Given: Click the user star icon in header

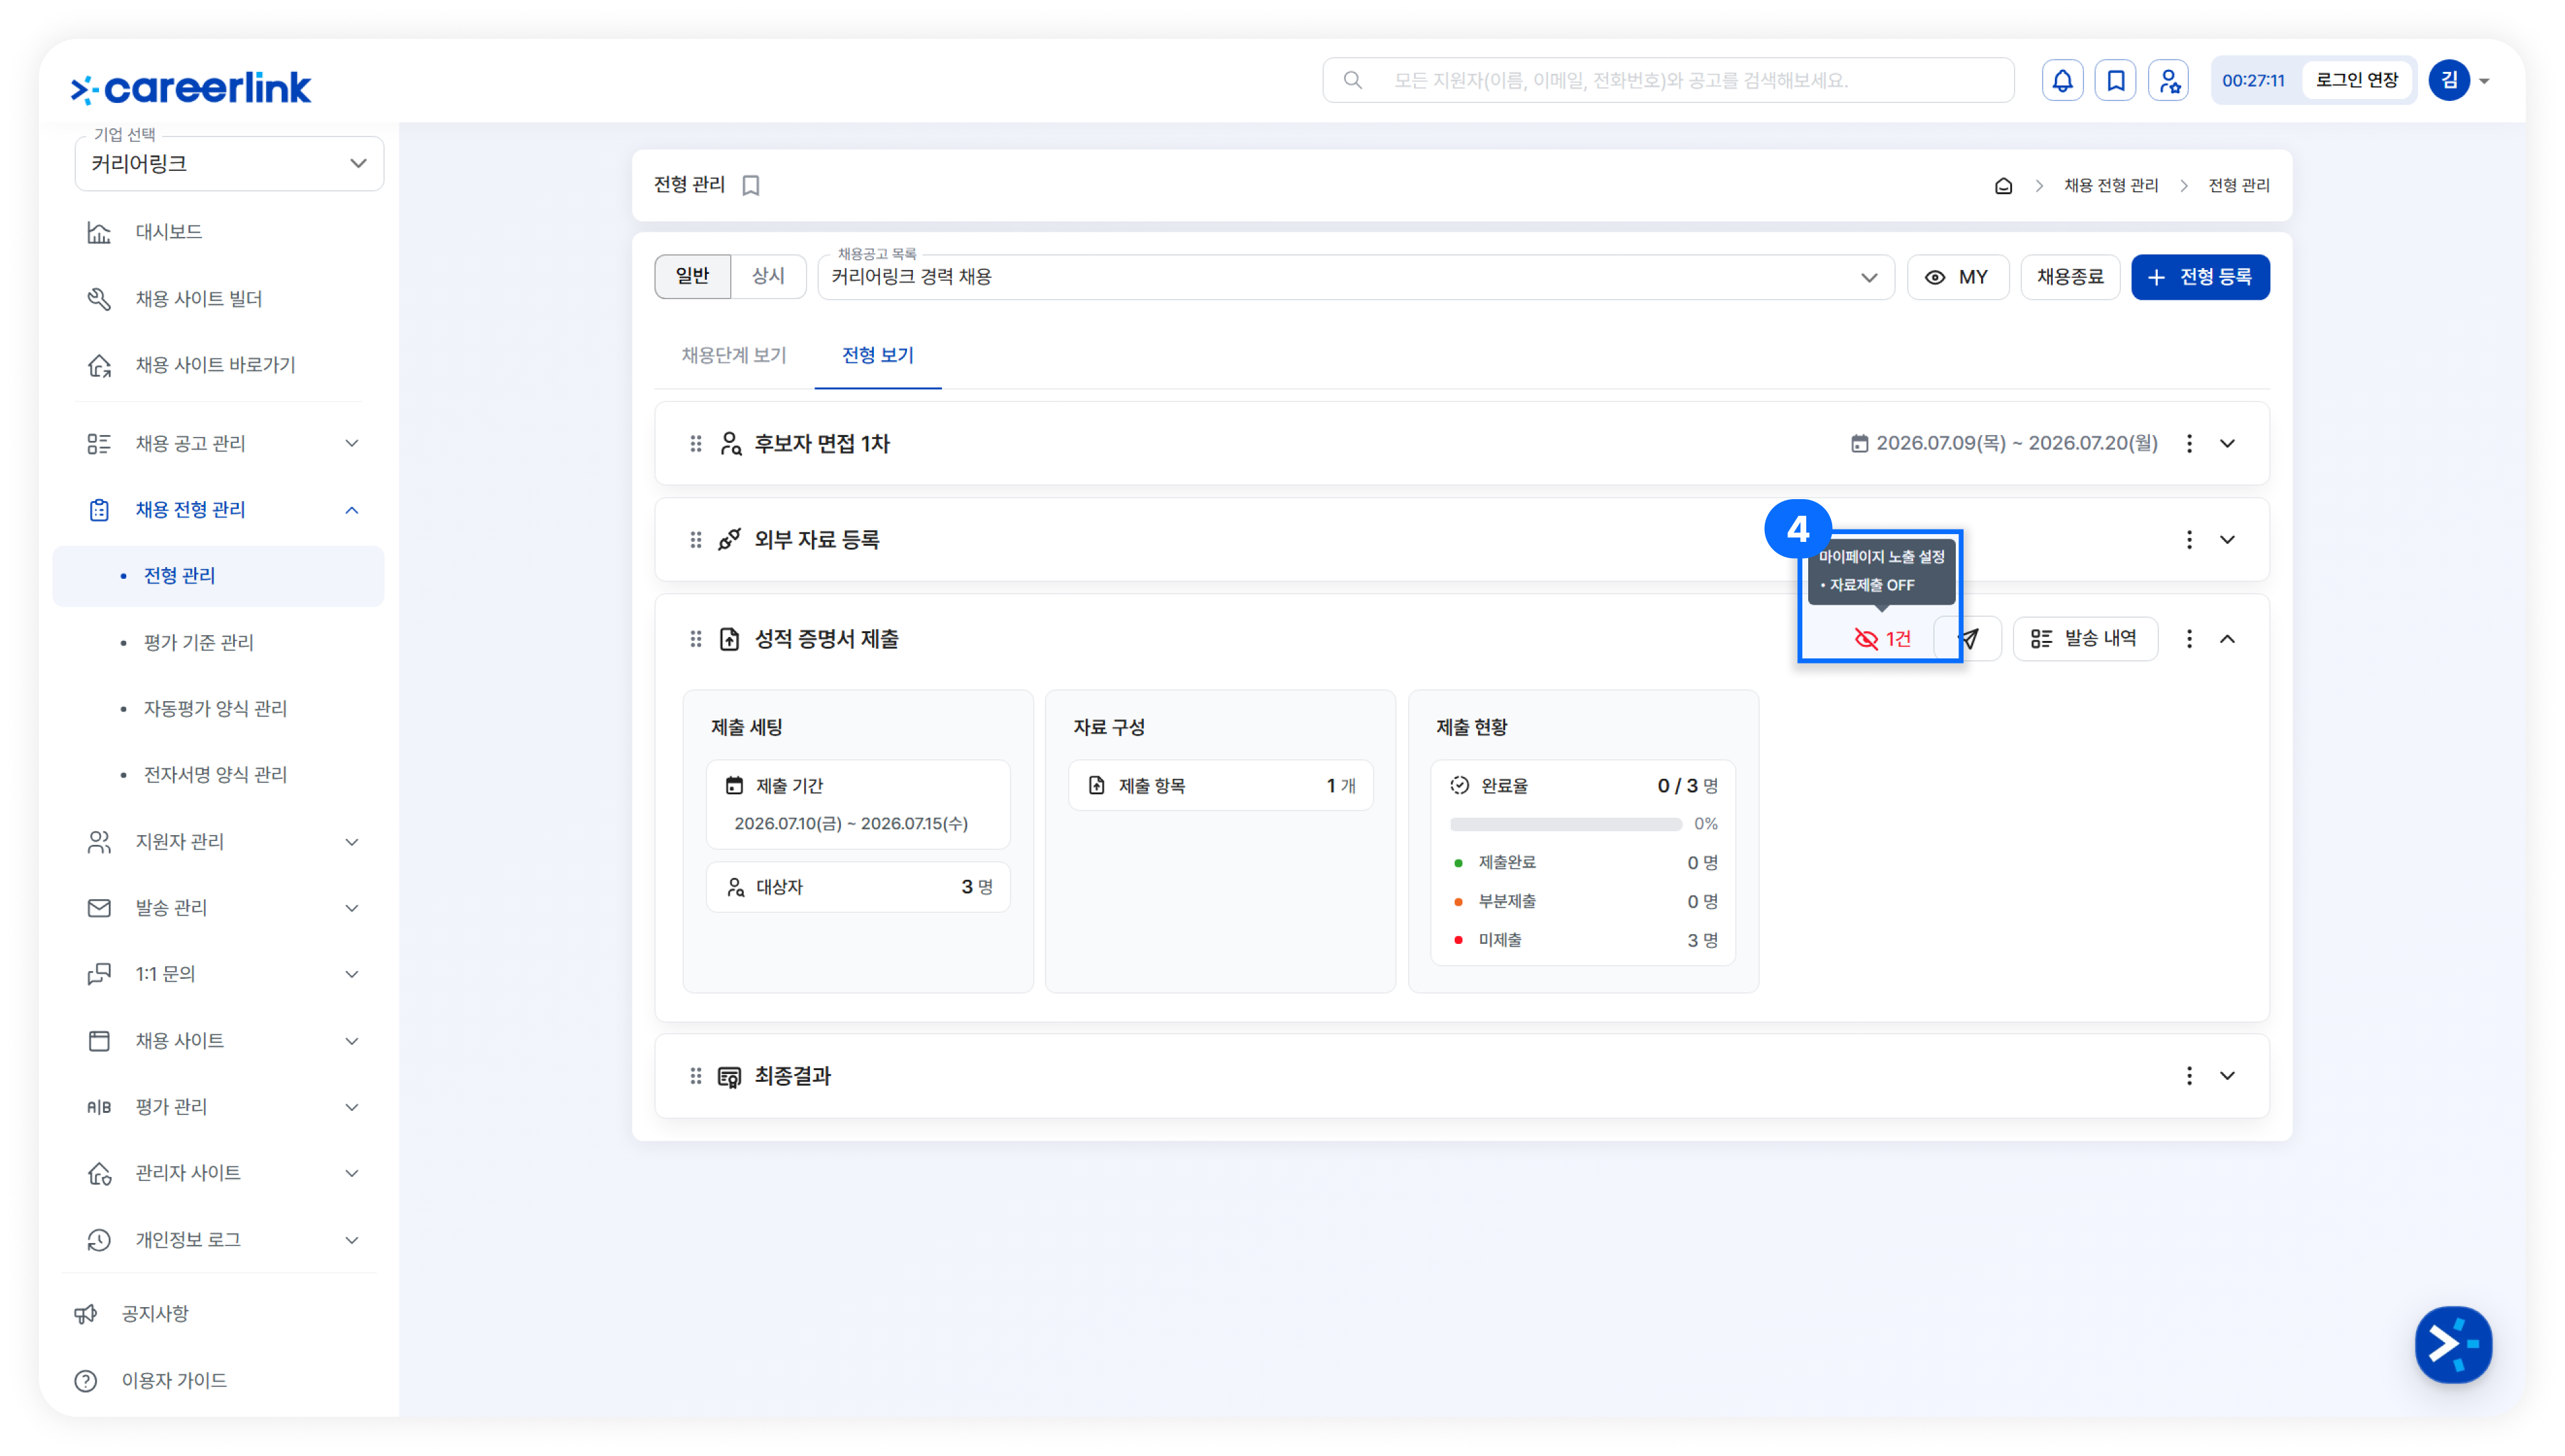Looking at the screenshot, I should [2168, 80].
